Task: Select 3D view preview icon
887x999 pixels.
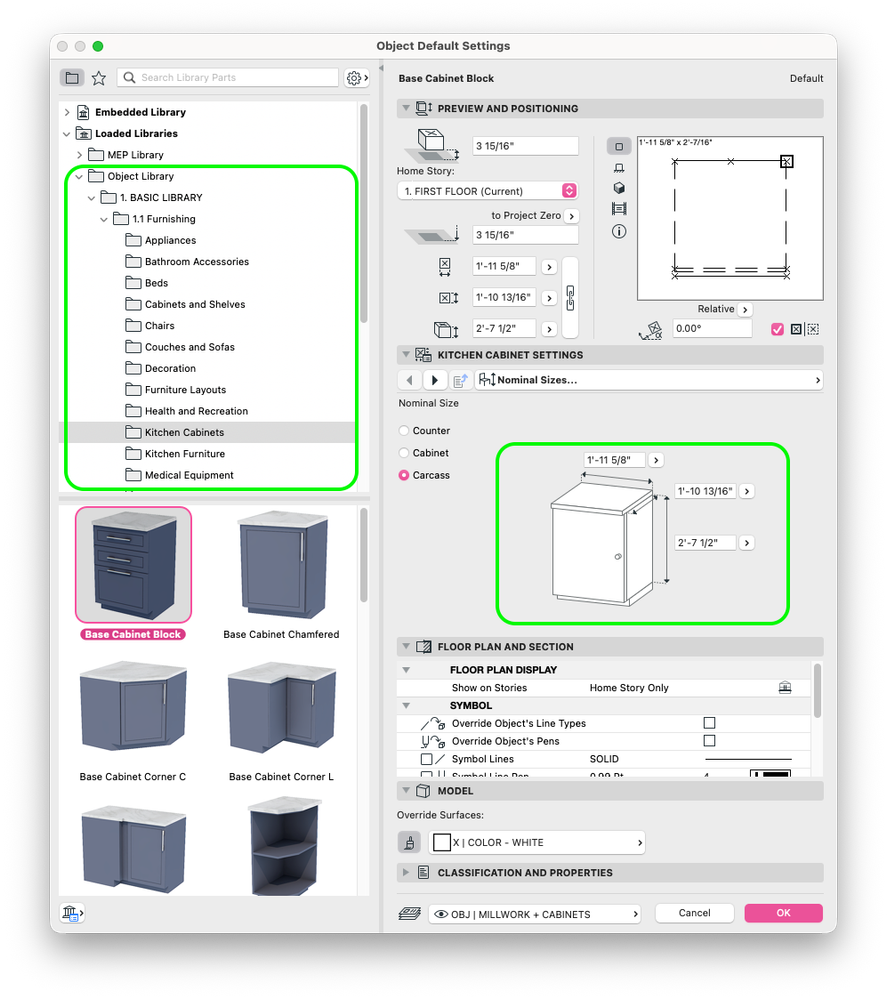Action: [x=619, y=188]
